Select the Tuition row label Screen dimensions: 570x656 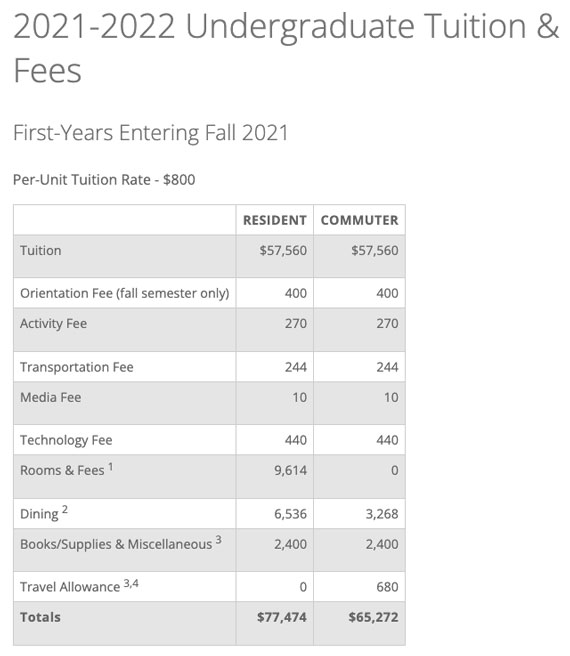click(x=41, y=250)
